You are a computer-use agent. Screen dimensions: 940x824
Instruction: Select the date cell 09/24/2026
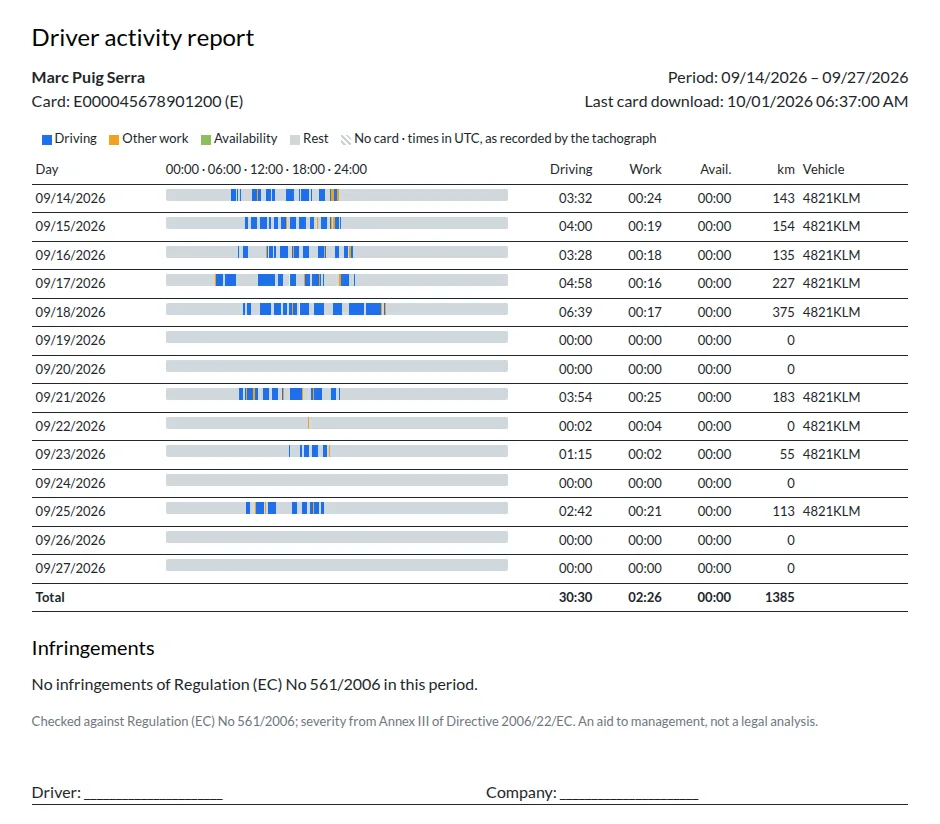70,483
